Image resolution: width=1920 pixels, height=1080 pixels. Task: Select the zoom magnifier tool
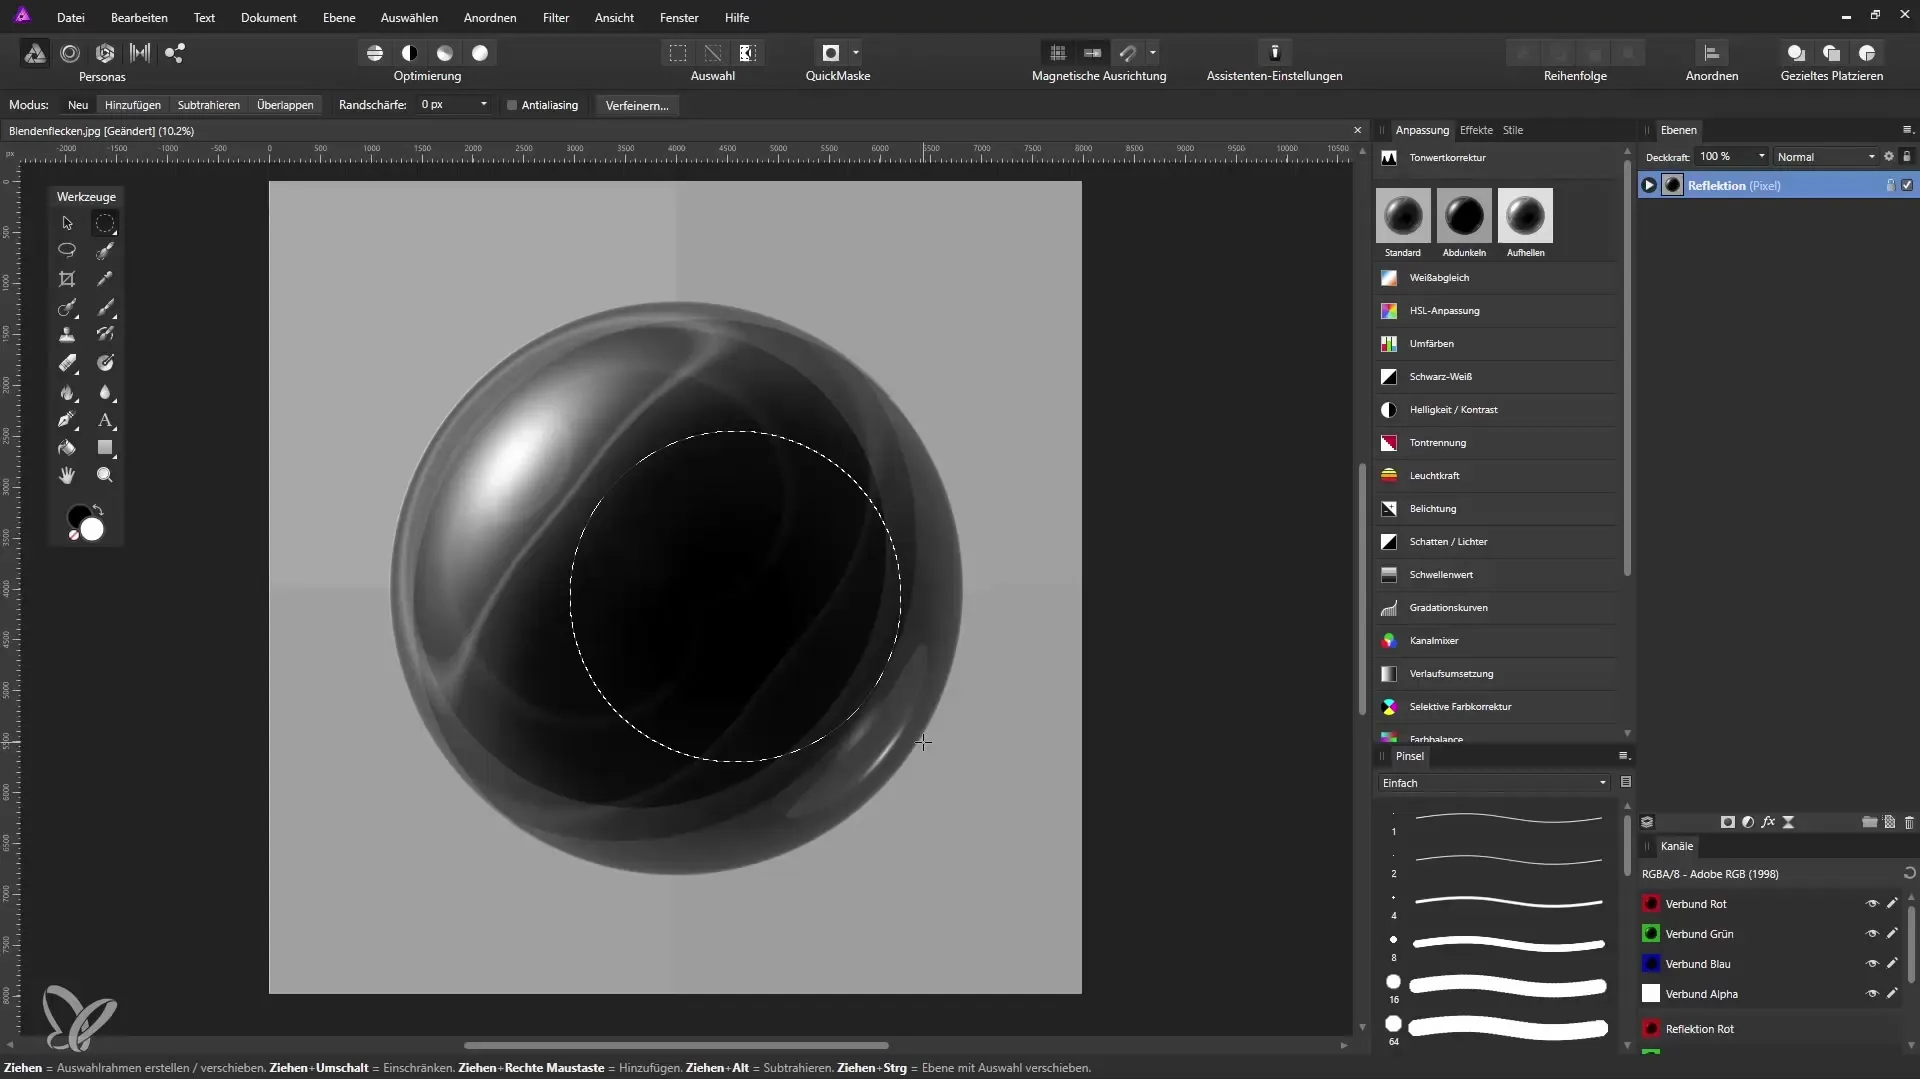click(x=105, y=476)
